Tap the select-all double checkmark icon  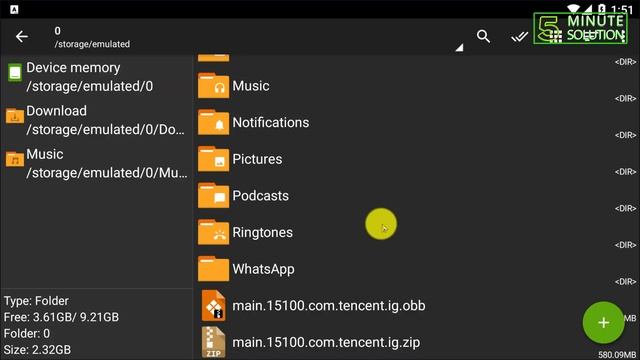pyautogui.click(x=519, y=38)
